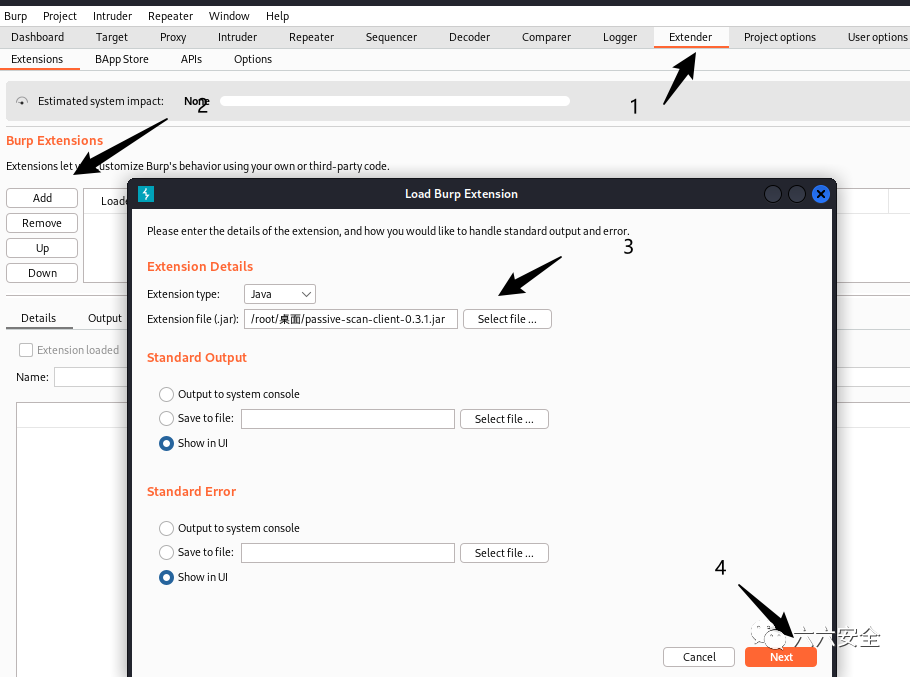Switch to the Extender tab
The image size is (910, 677).
691,37
